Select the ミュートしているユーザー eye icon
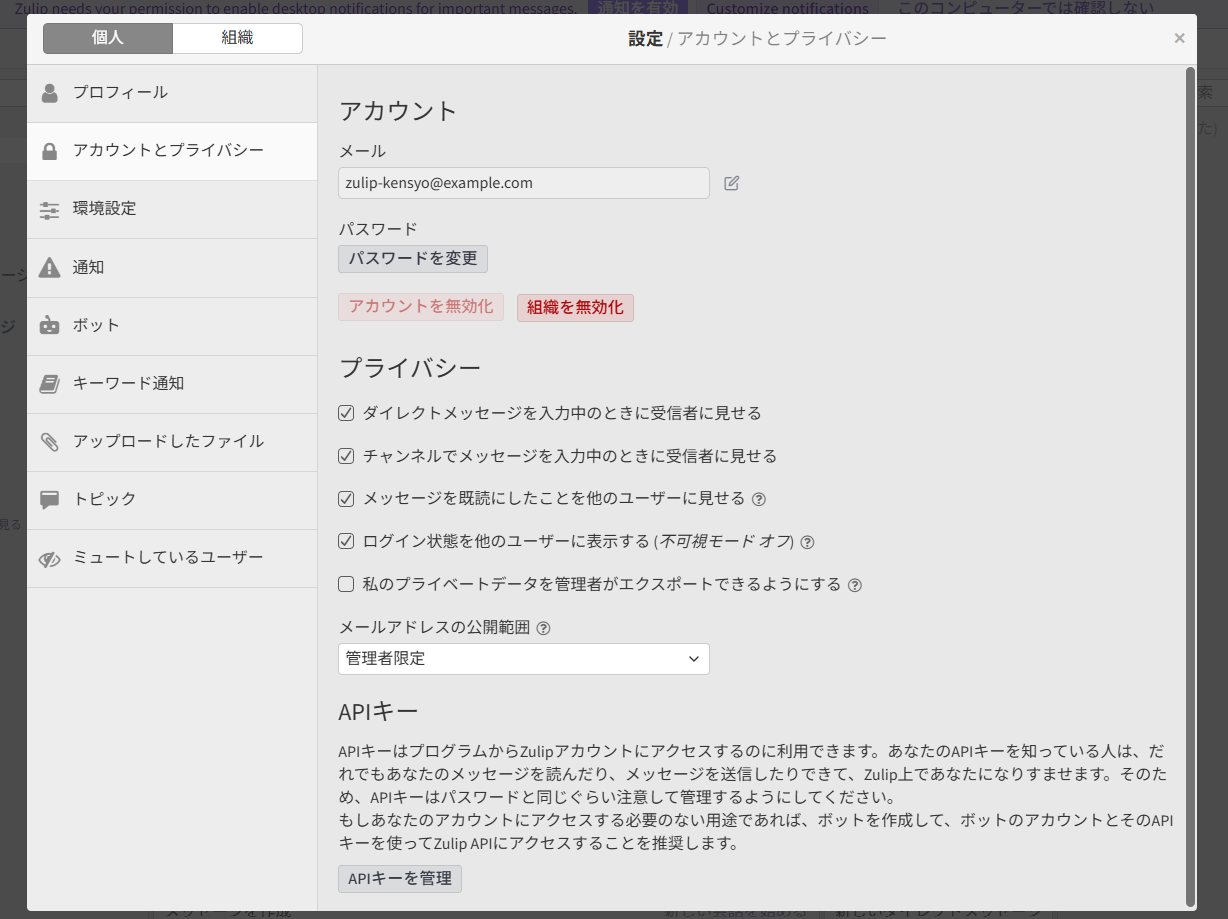This screenshot has height=919, width=1228. point(49,558)
